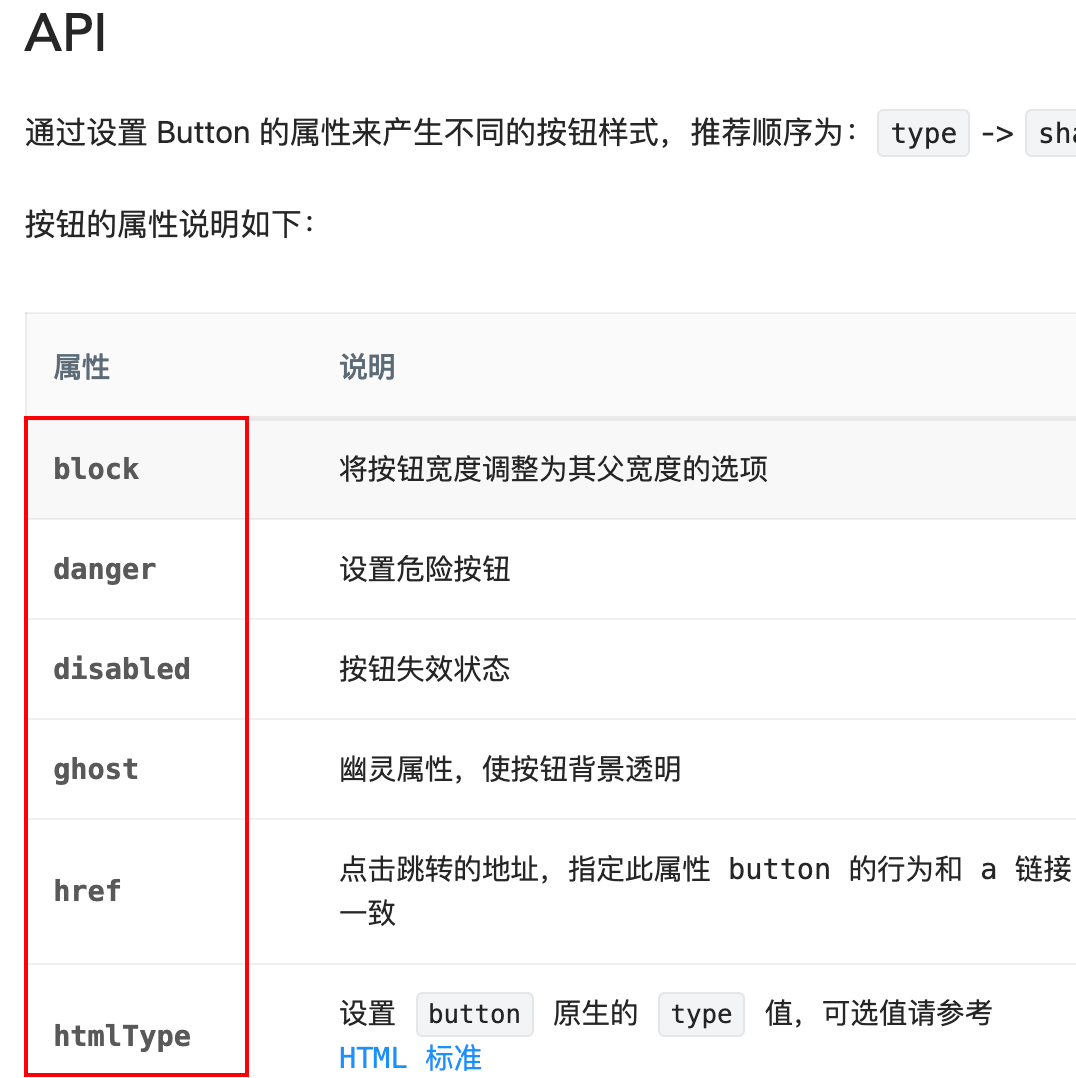The image size is (1076, 1078).
Task: Click the 属性 column header
Action: click(82, 366)
